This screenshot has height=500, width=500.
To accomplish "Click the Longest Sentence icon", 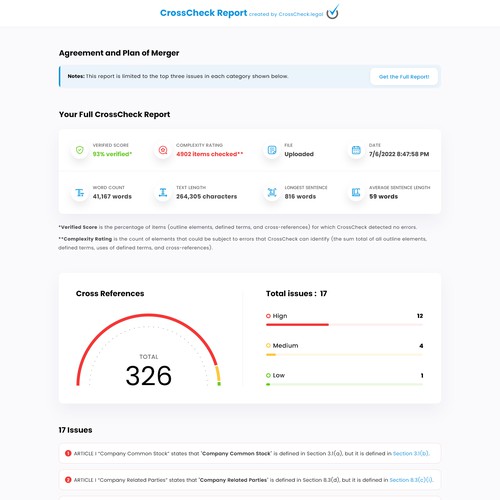I will pos(272,192).
